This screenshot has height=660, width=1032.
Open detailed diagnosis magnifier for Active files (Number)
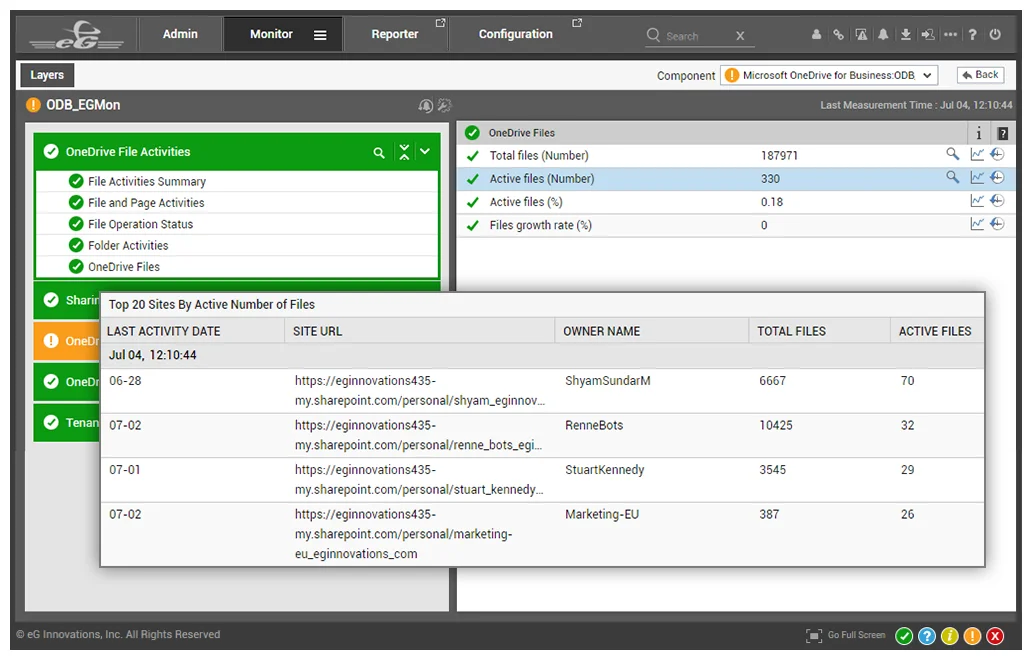[952, 177]
